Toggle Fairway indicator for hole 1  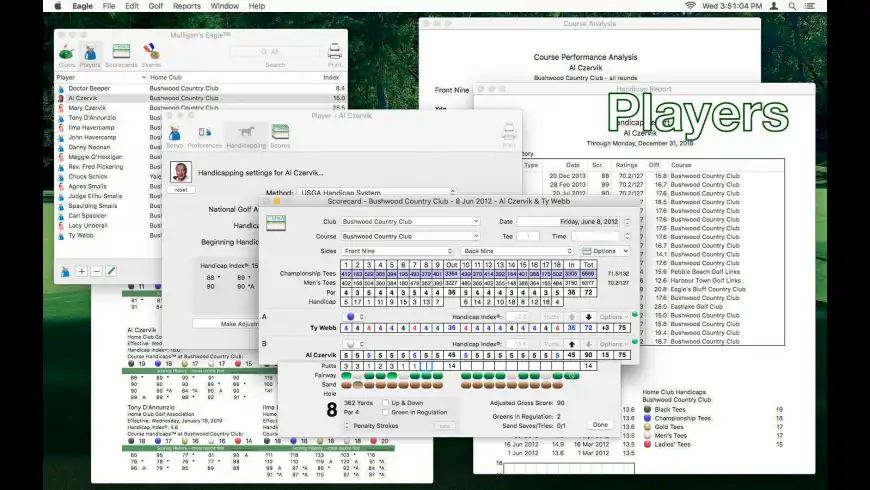pos(346,376)
